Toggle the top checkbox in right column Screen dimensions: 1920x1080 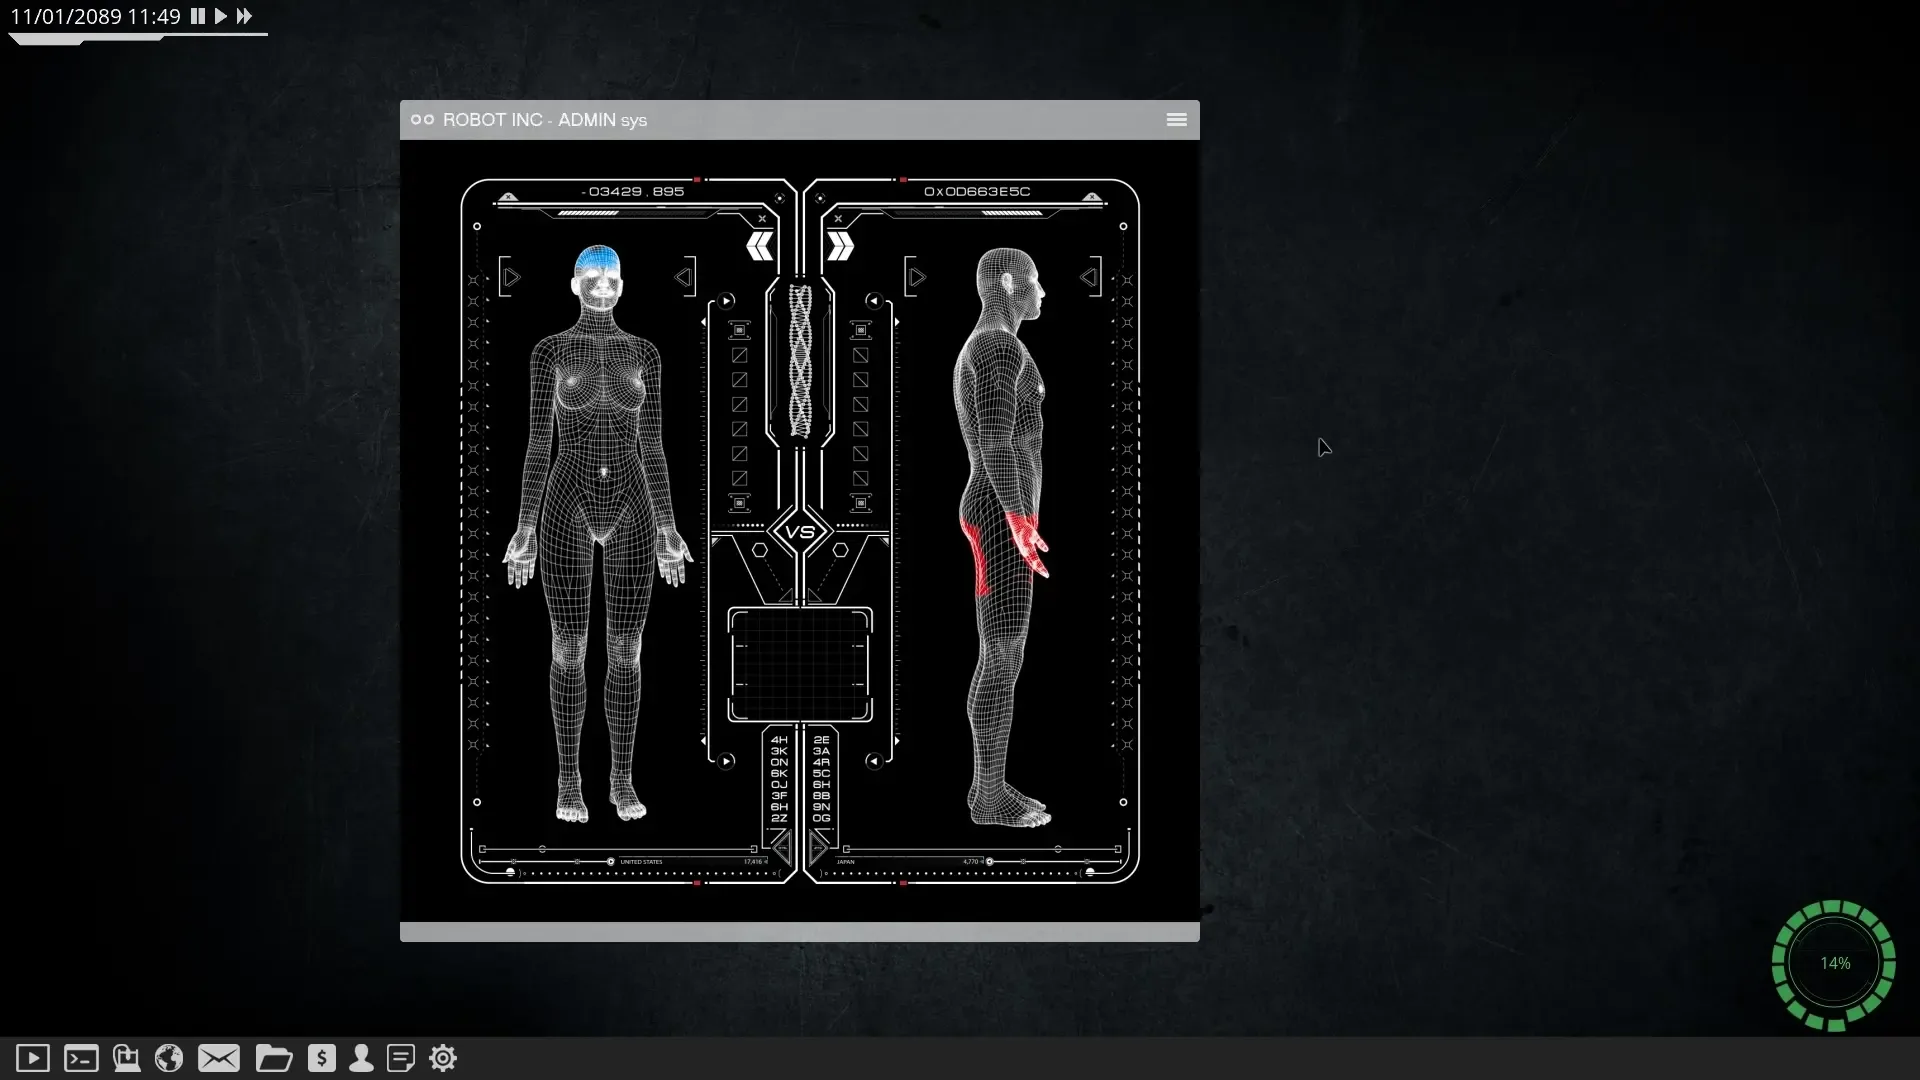(860, 355)
